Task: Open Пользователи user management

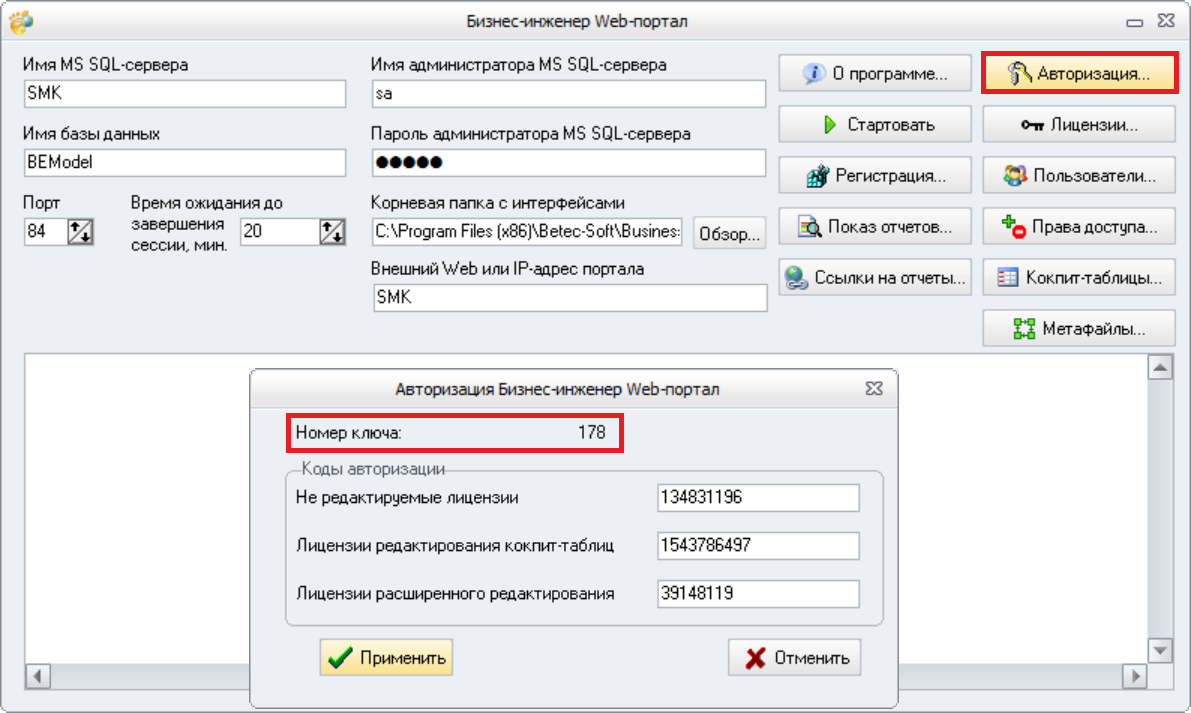Action: pos(1079,175)
